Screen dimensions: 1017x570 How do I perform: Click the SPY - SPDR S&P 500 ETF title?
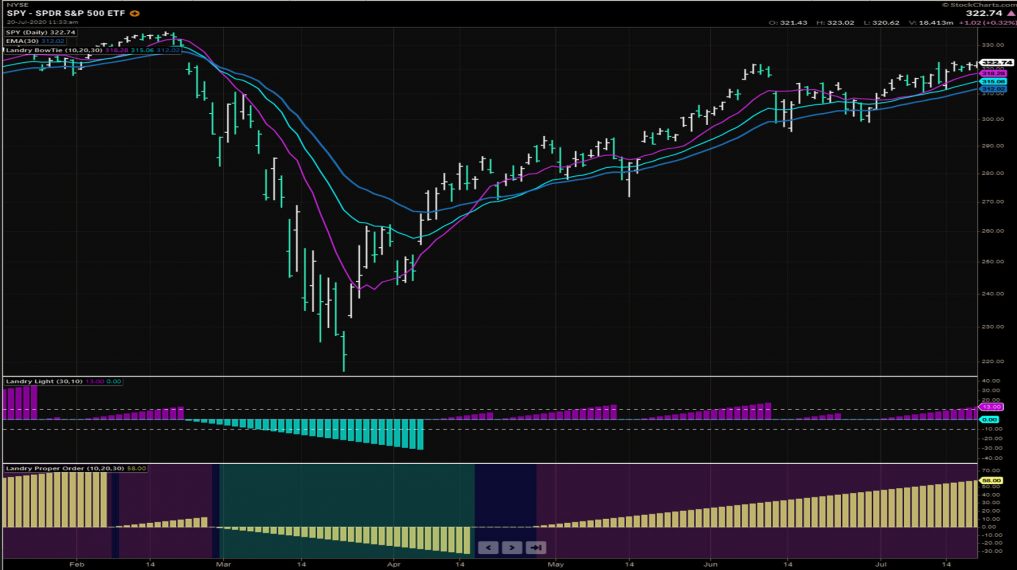tap(66, 13)
